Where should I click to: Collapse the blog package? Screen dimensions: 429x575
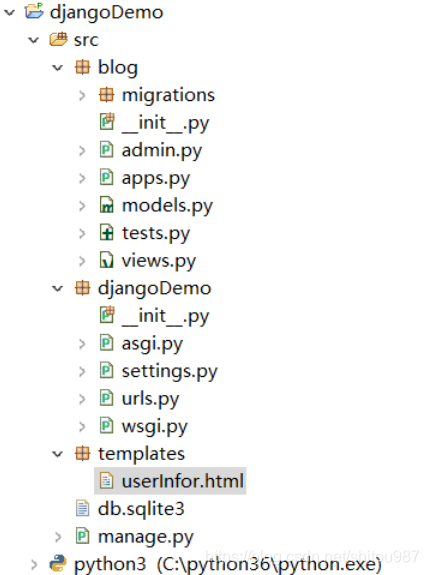click(x=58, y=67)
